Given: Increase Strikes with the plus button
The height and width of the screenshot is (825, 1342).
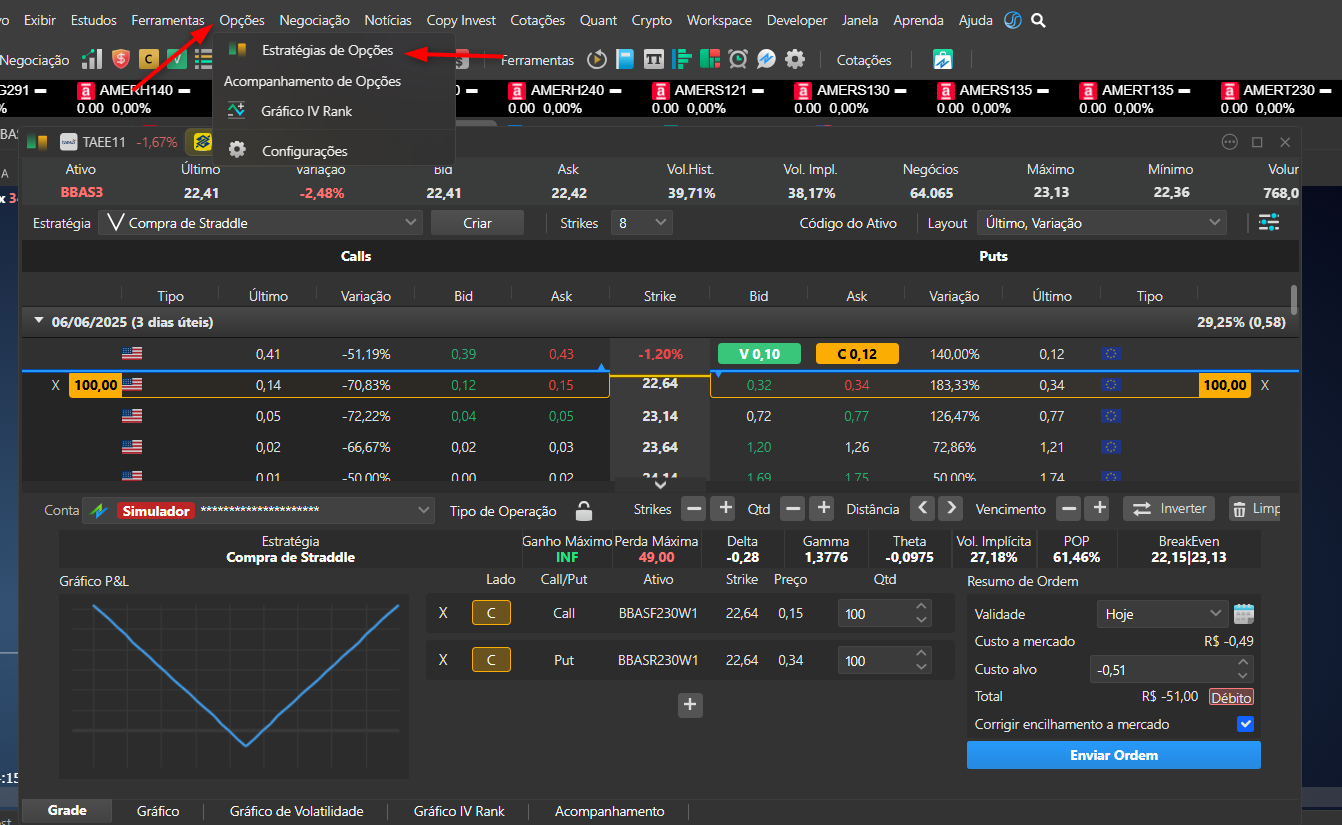Looking at the screenshot, I should pos(726,509).
